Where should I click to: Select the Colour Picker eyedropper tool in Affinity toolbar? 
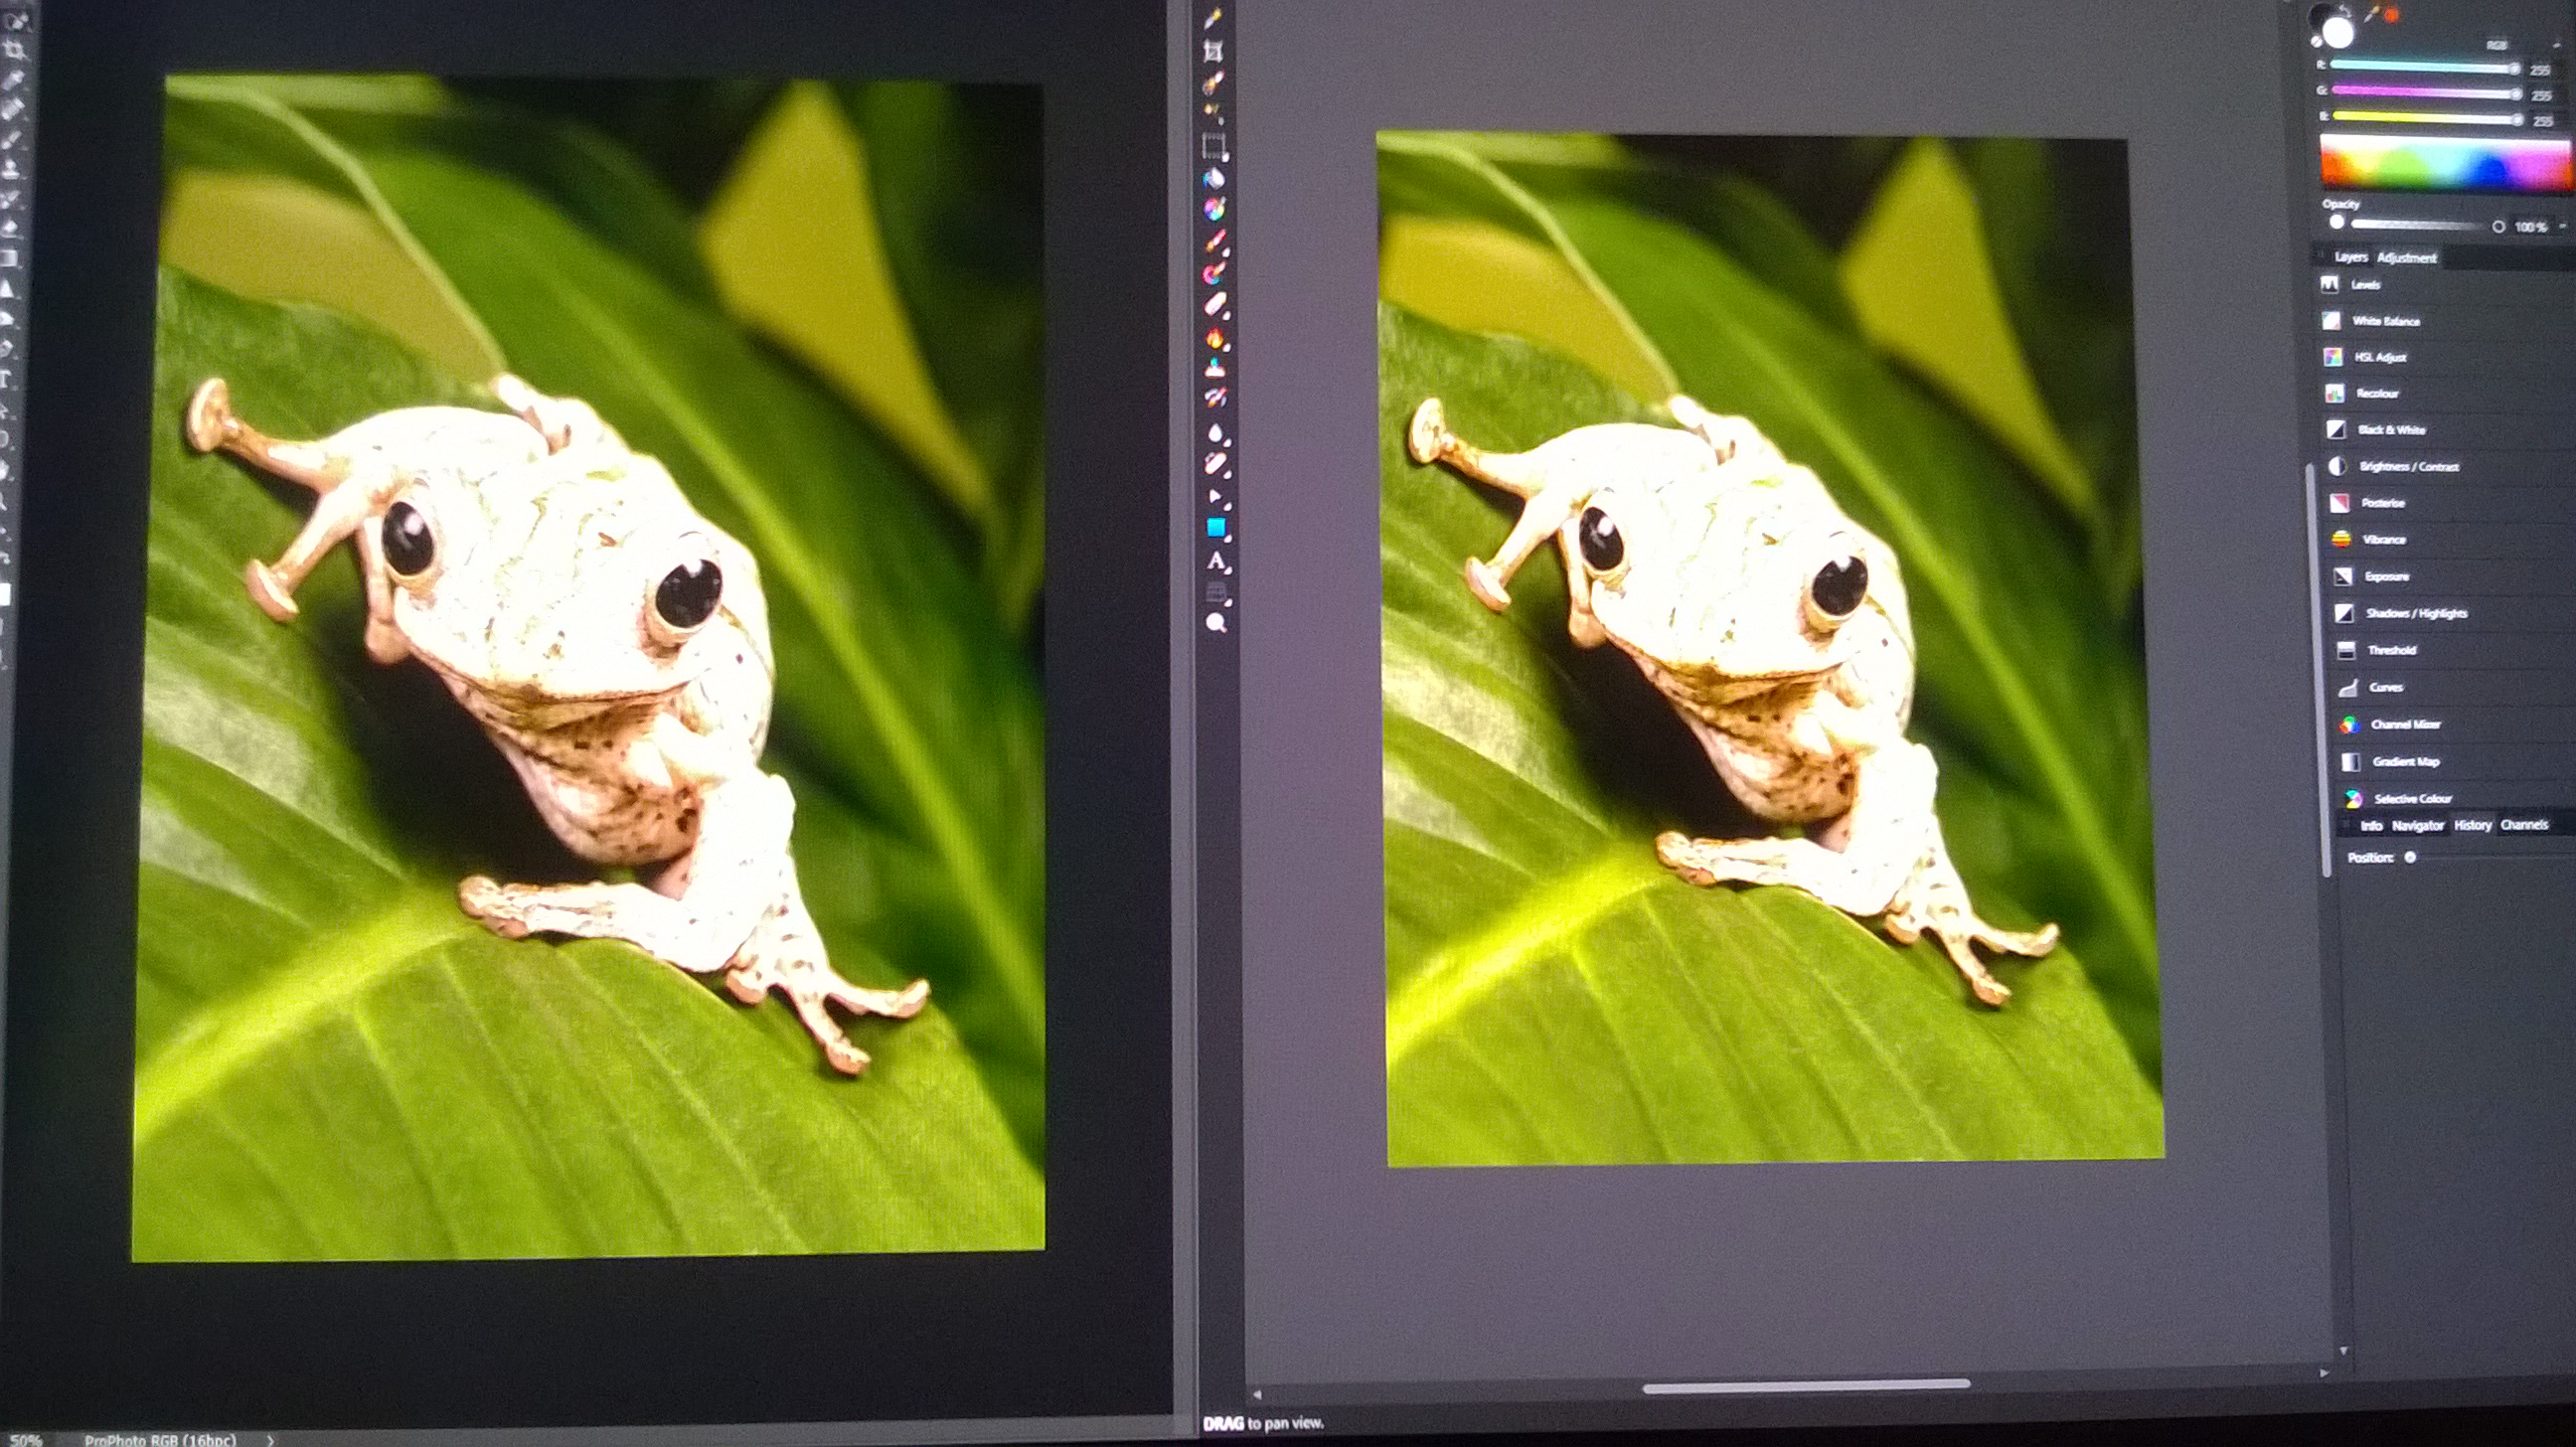pyautogui.click(x=1213, y=18)
